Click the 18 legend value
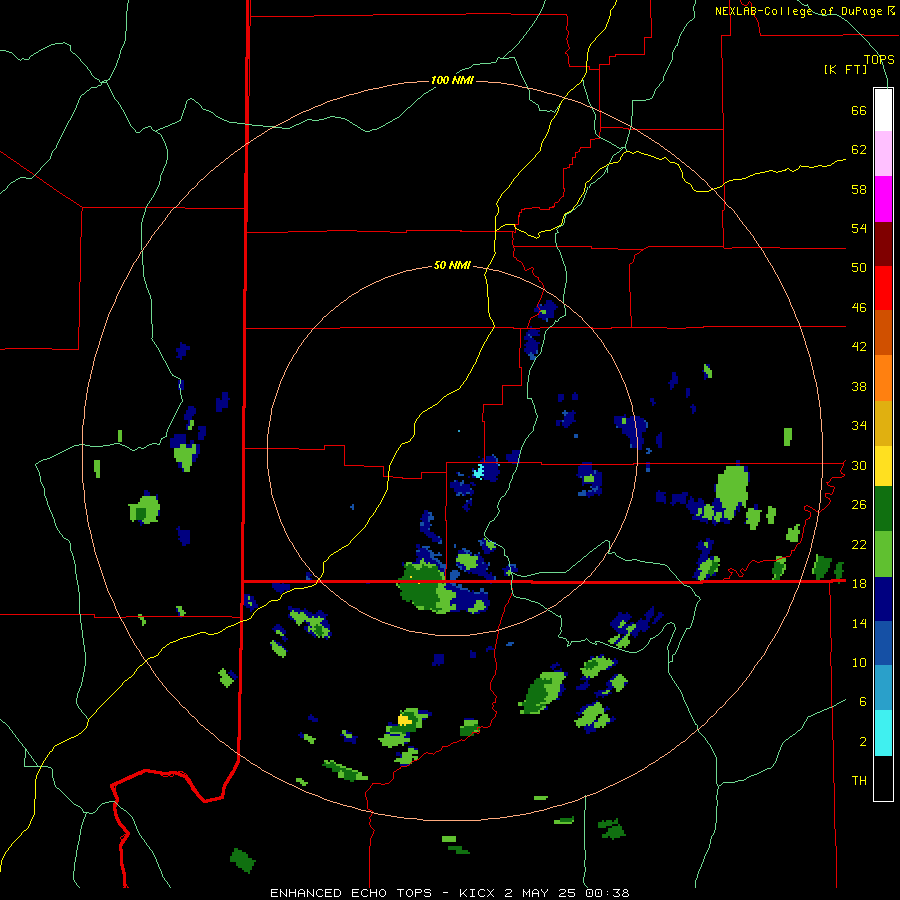This screenshot has width=900, height=900. coord(859,584)
